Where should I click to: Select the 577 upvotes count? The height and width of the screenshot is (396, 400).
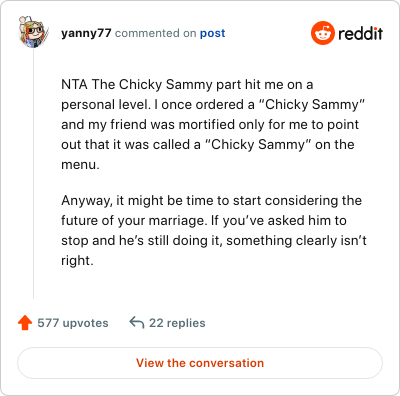pyautogui.click(x=73, y=323)
